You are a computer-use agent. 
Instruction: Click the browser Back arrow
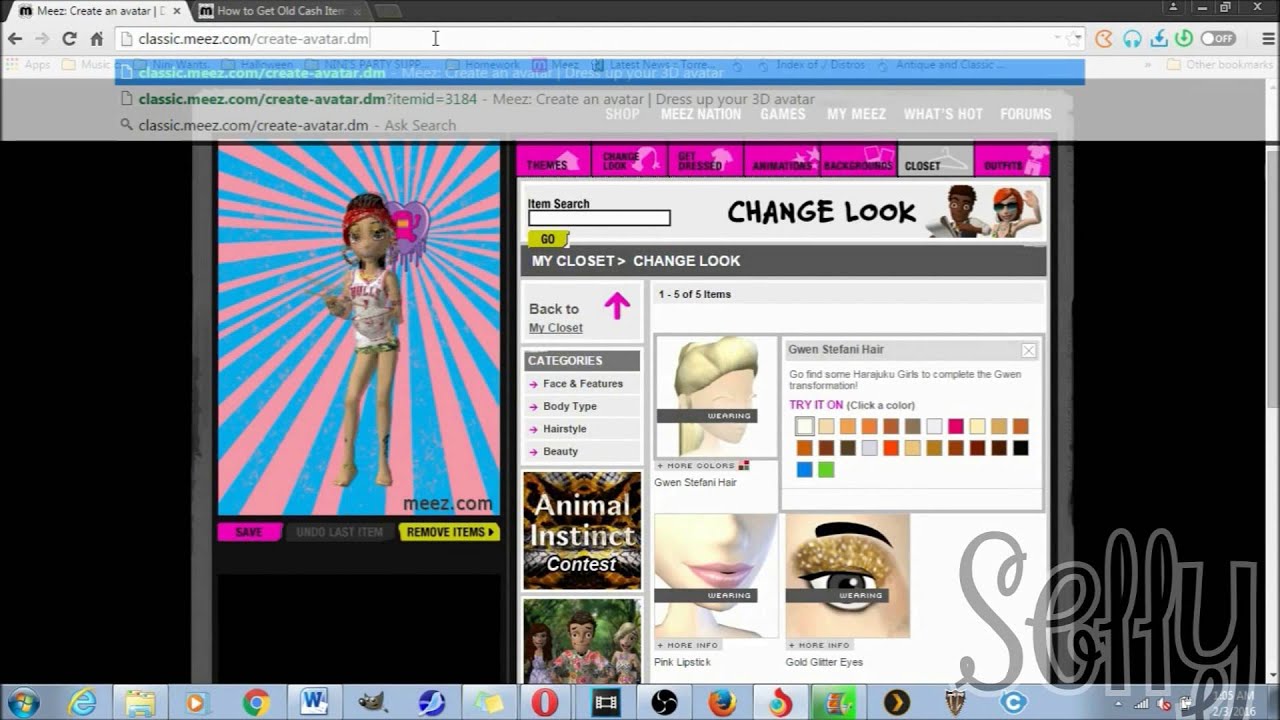15,39
